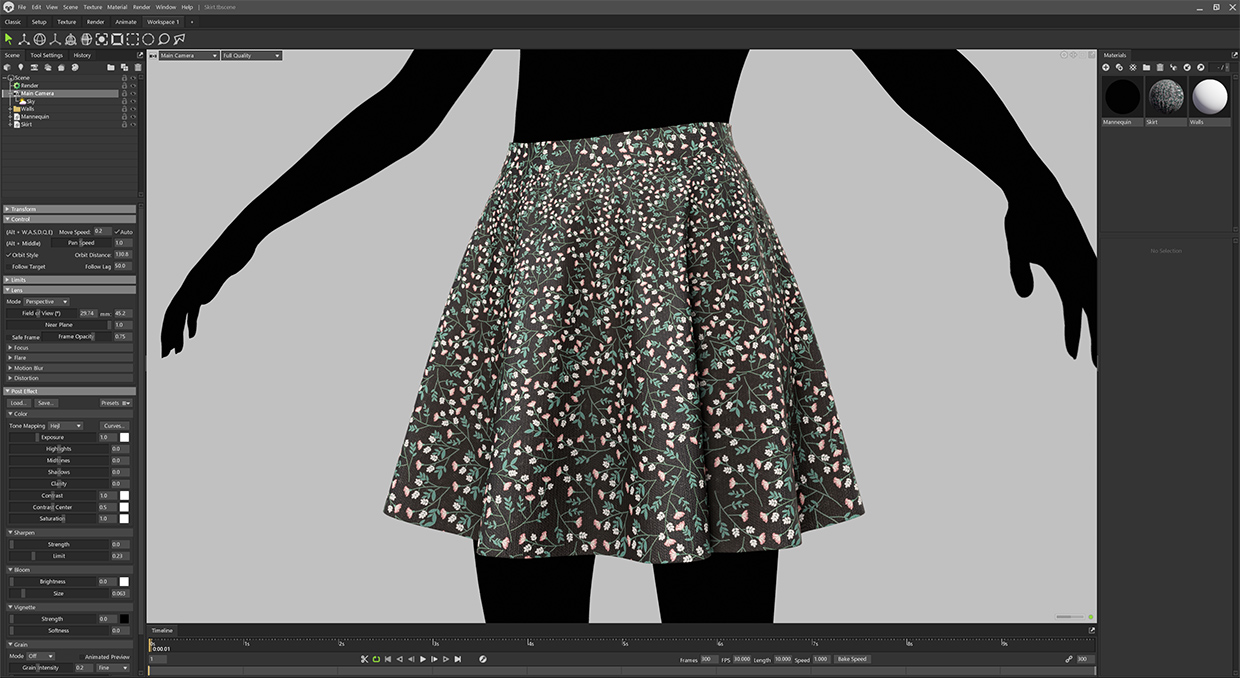
Task: Open the Material menu
Action: [117, 7]
